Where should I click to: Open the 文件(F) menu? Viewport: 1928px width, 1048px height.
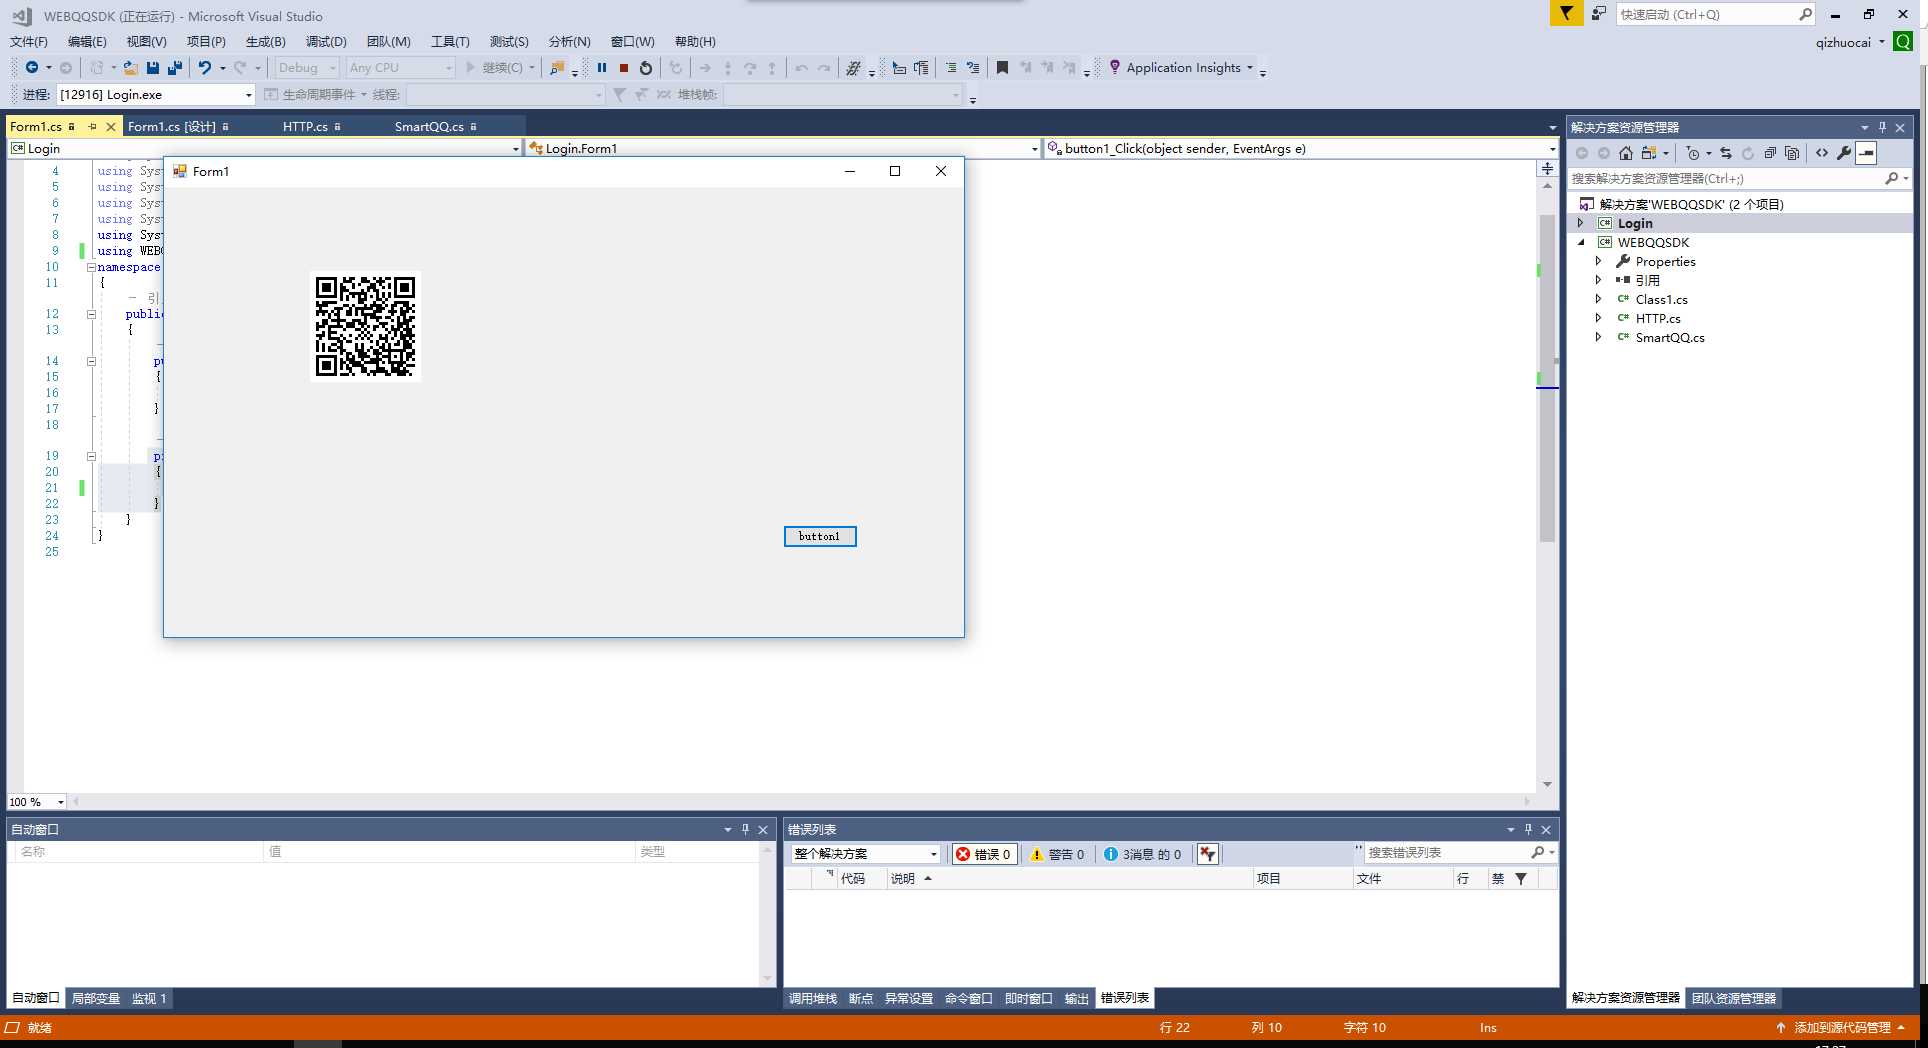point(29,42)
